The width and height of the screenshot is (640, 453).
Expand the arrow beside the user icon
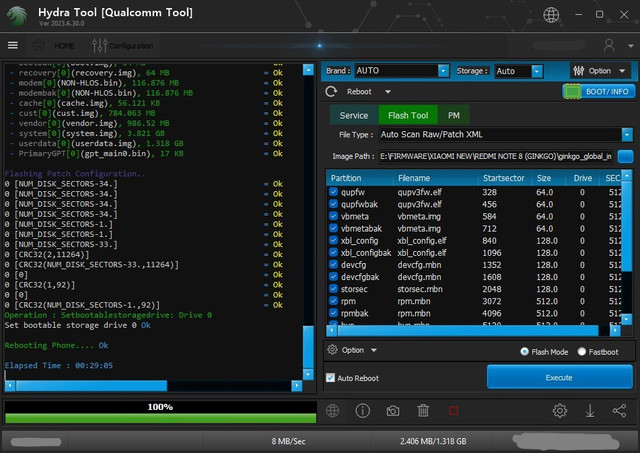pos(631,46)
